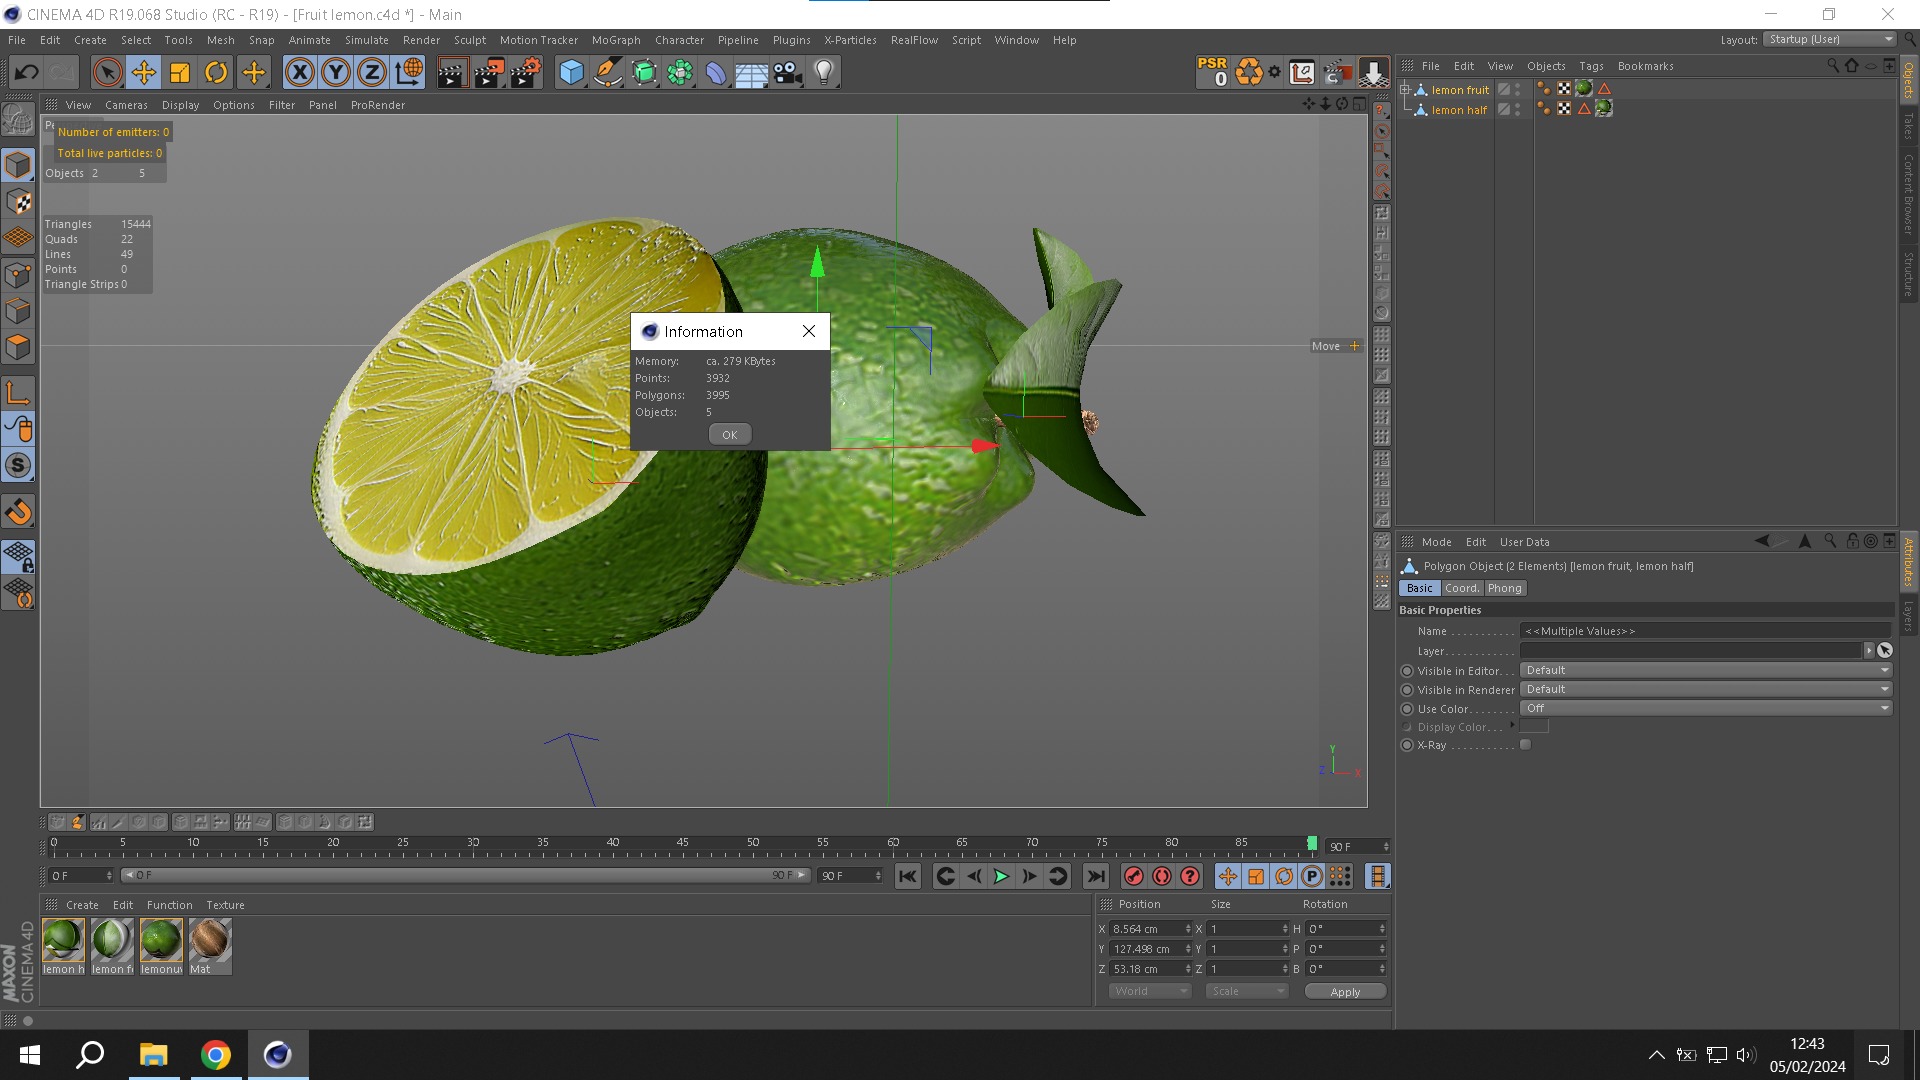
Task: Open the Scale size-mode dropdown
Action: [x=1247, y=991]
